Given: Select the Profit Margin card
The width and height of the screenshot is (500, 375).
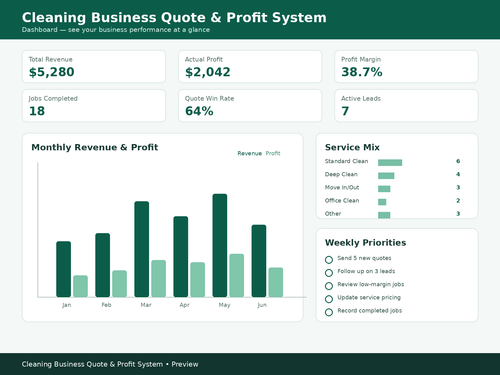Looking at the screenshot, I should [x=406, y=67].
